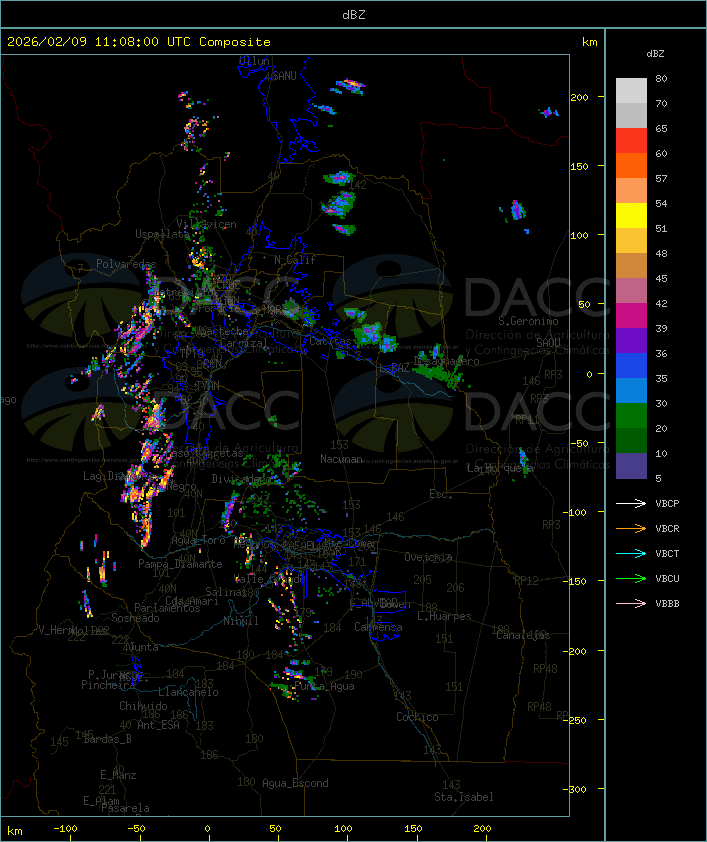Viewport: 707px width, 842px height.
Task: Click the 200 tick on the horizontal axis
Action: (x=482, y=829)
